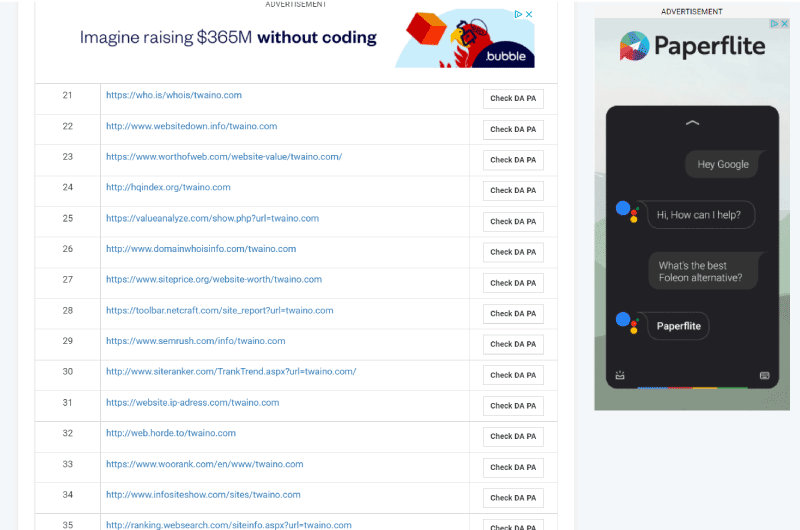
Task: Click Google Assistant dots beside 'Hi, How can I help?'
Action: click(628, 212)
